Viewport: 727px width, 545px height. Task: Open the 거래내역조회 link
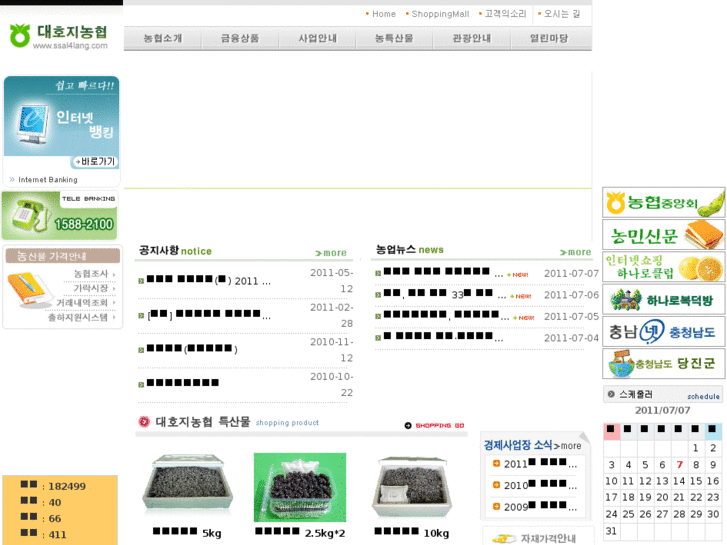(x=82, y=303)
